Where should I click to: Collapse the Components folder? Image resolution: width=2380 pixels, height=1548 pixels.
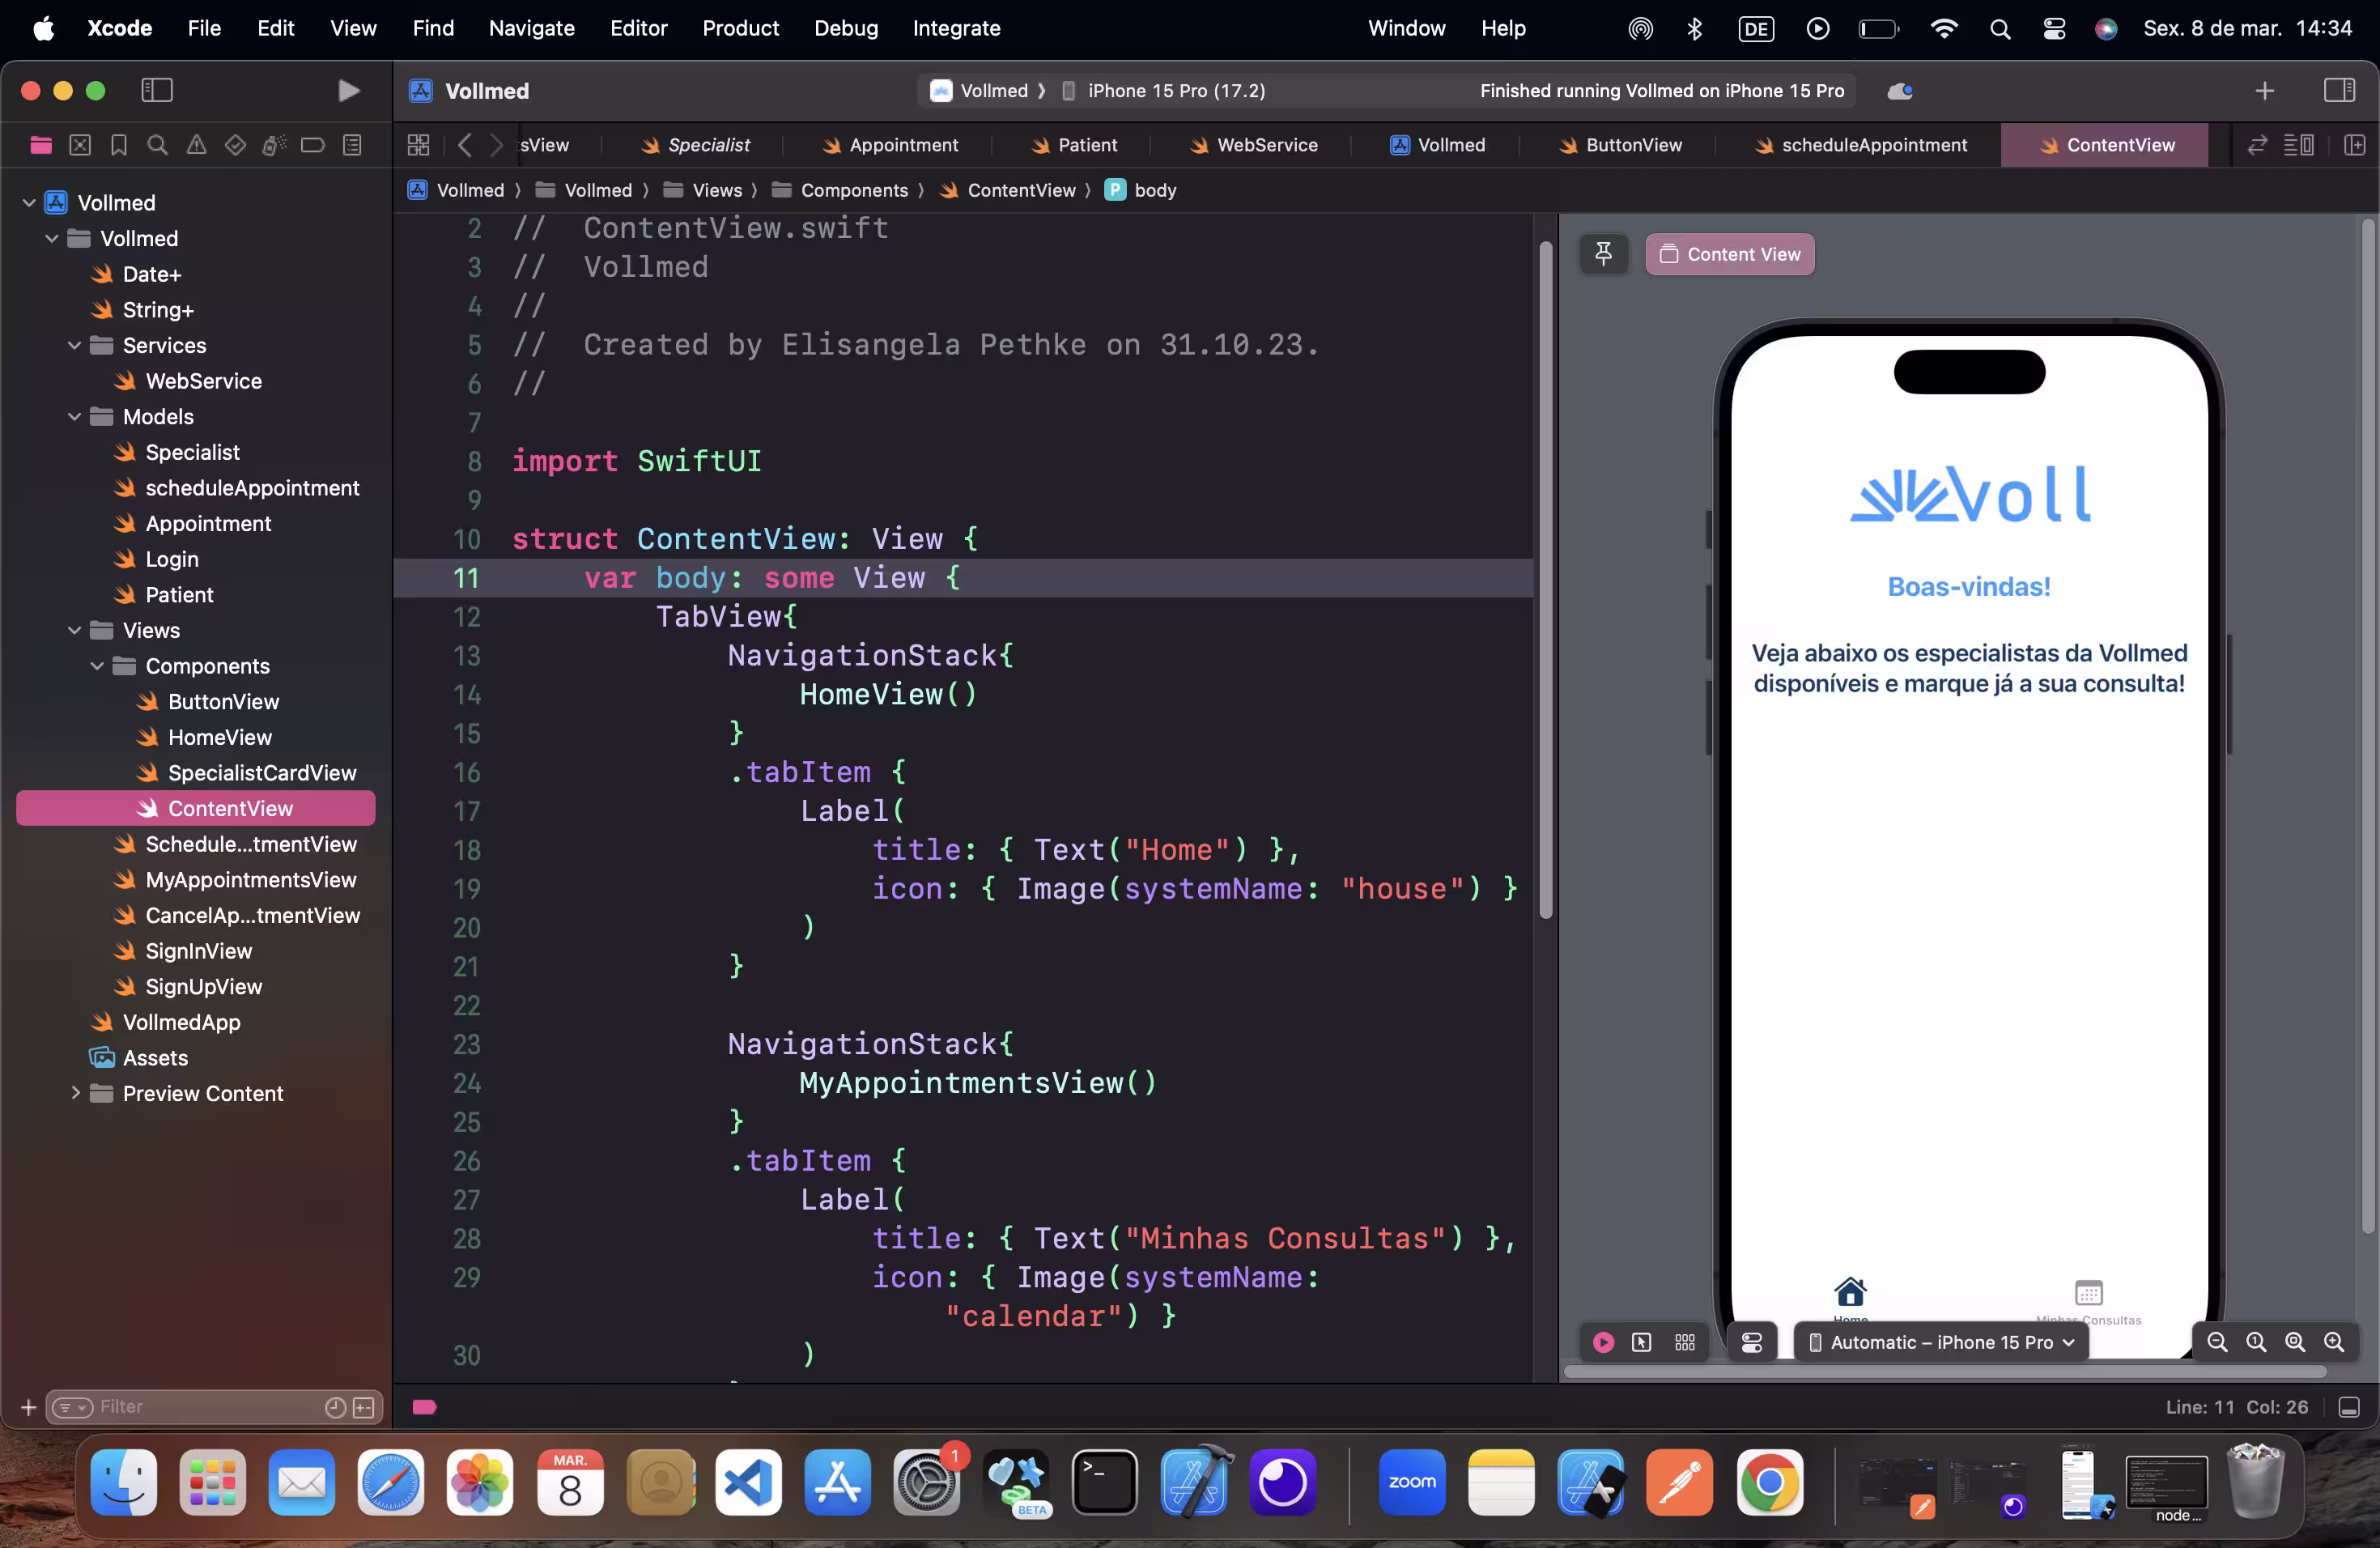(97, 666)
